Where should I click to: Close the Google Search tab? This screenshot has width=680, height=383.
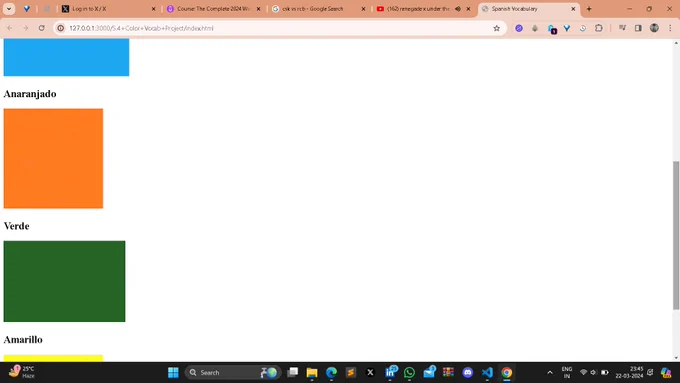pos(363,9)
